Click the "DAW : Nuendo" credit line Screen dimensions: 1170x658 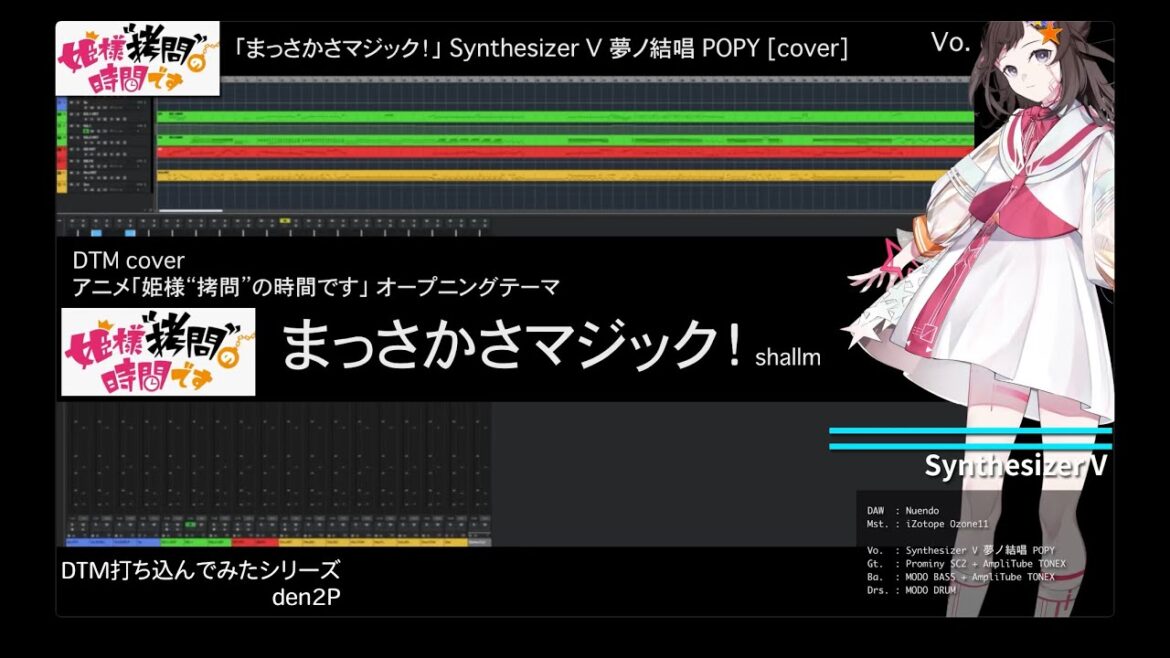[903, 510]
